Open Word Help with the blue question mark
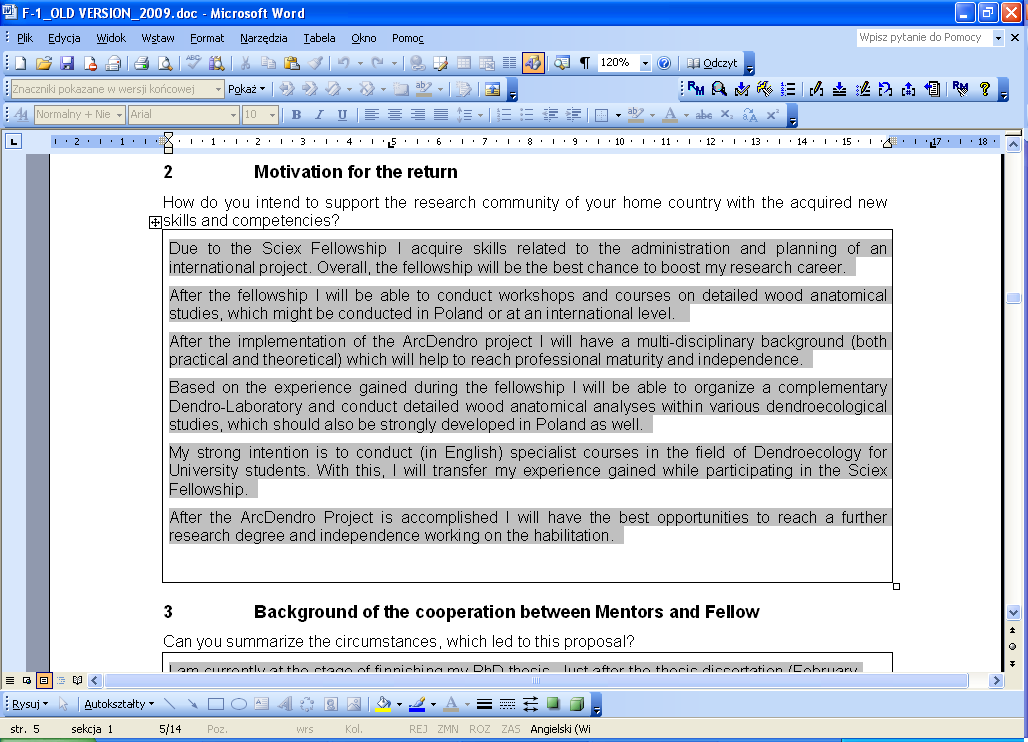Screen dimensions: 1028x742 pos(664,63)
